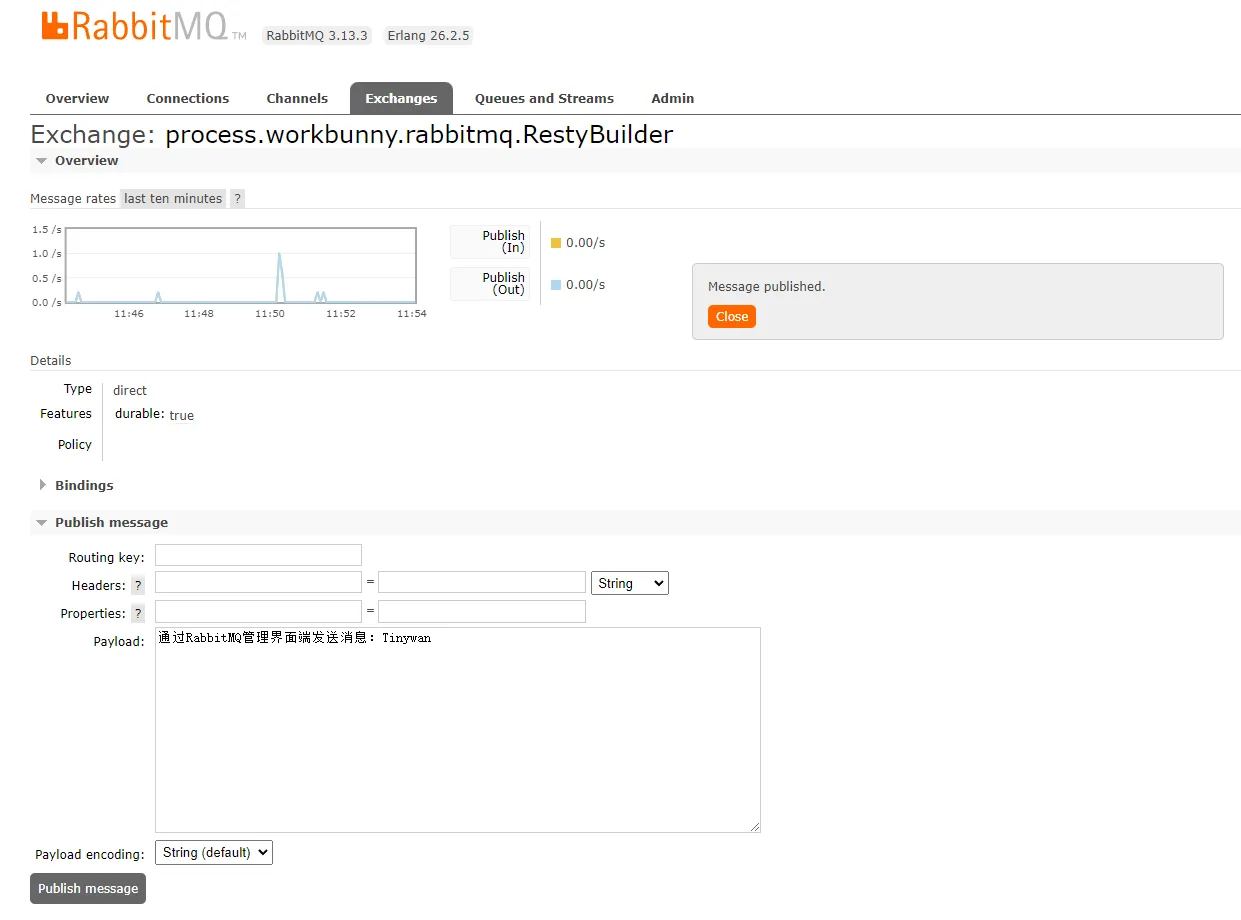
Task: Click the 'Message published.' text
Action: coord(767,286)
